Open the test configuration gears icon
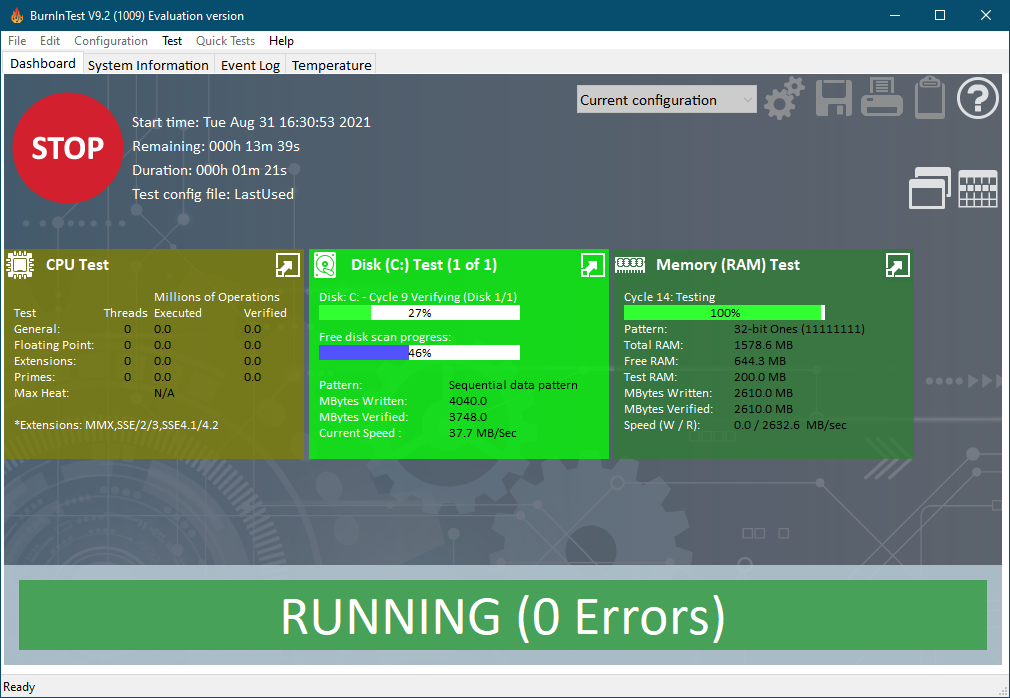This screenshot has height=698, width=1010. click(x=784, y=99)
